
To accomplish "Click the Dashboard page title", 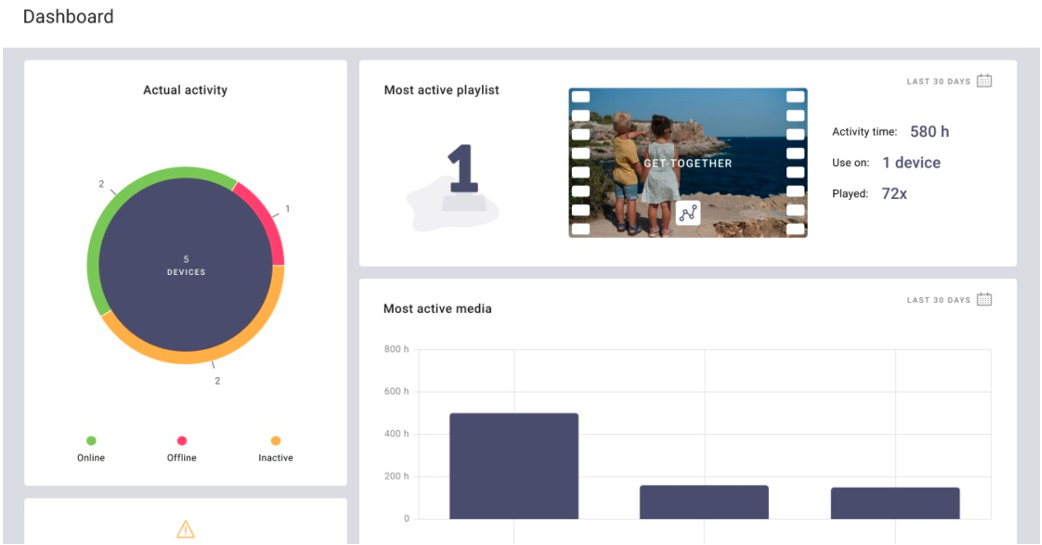I will coord(68,17).
